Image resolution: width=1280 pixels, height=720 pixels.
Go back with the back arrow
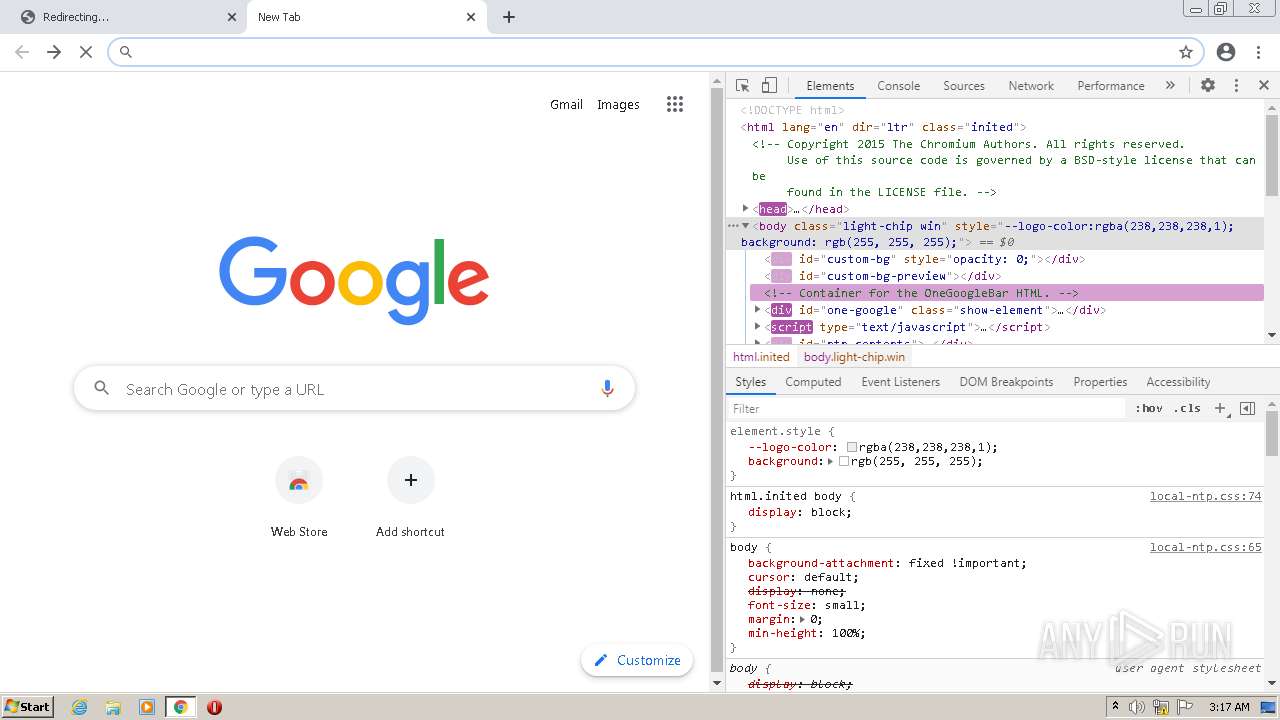pyautogui.click(x=22, y=52)
